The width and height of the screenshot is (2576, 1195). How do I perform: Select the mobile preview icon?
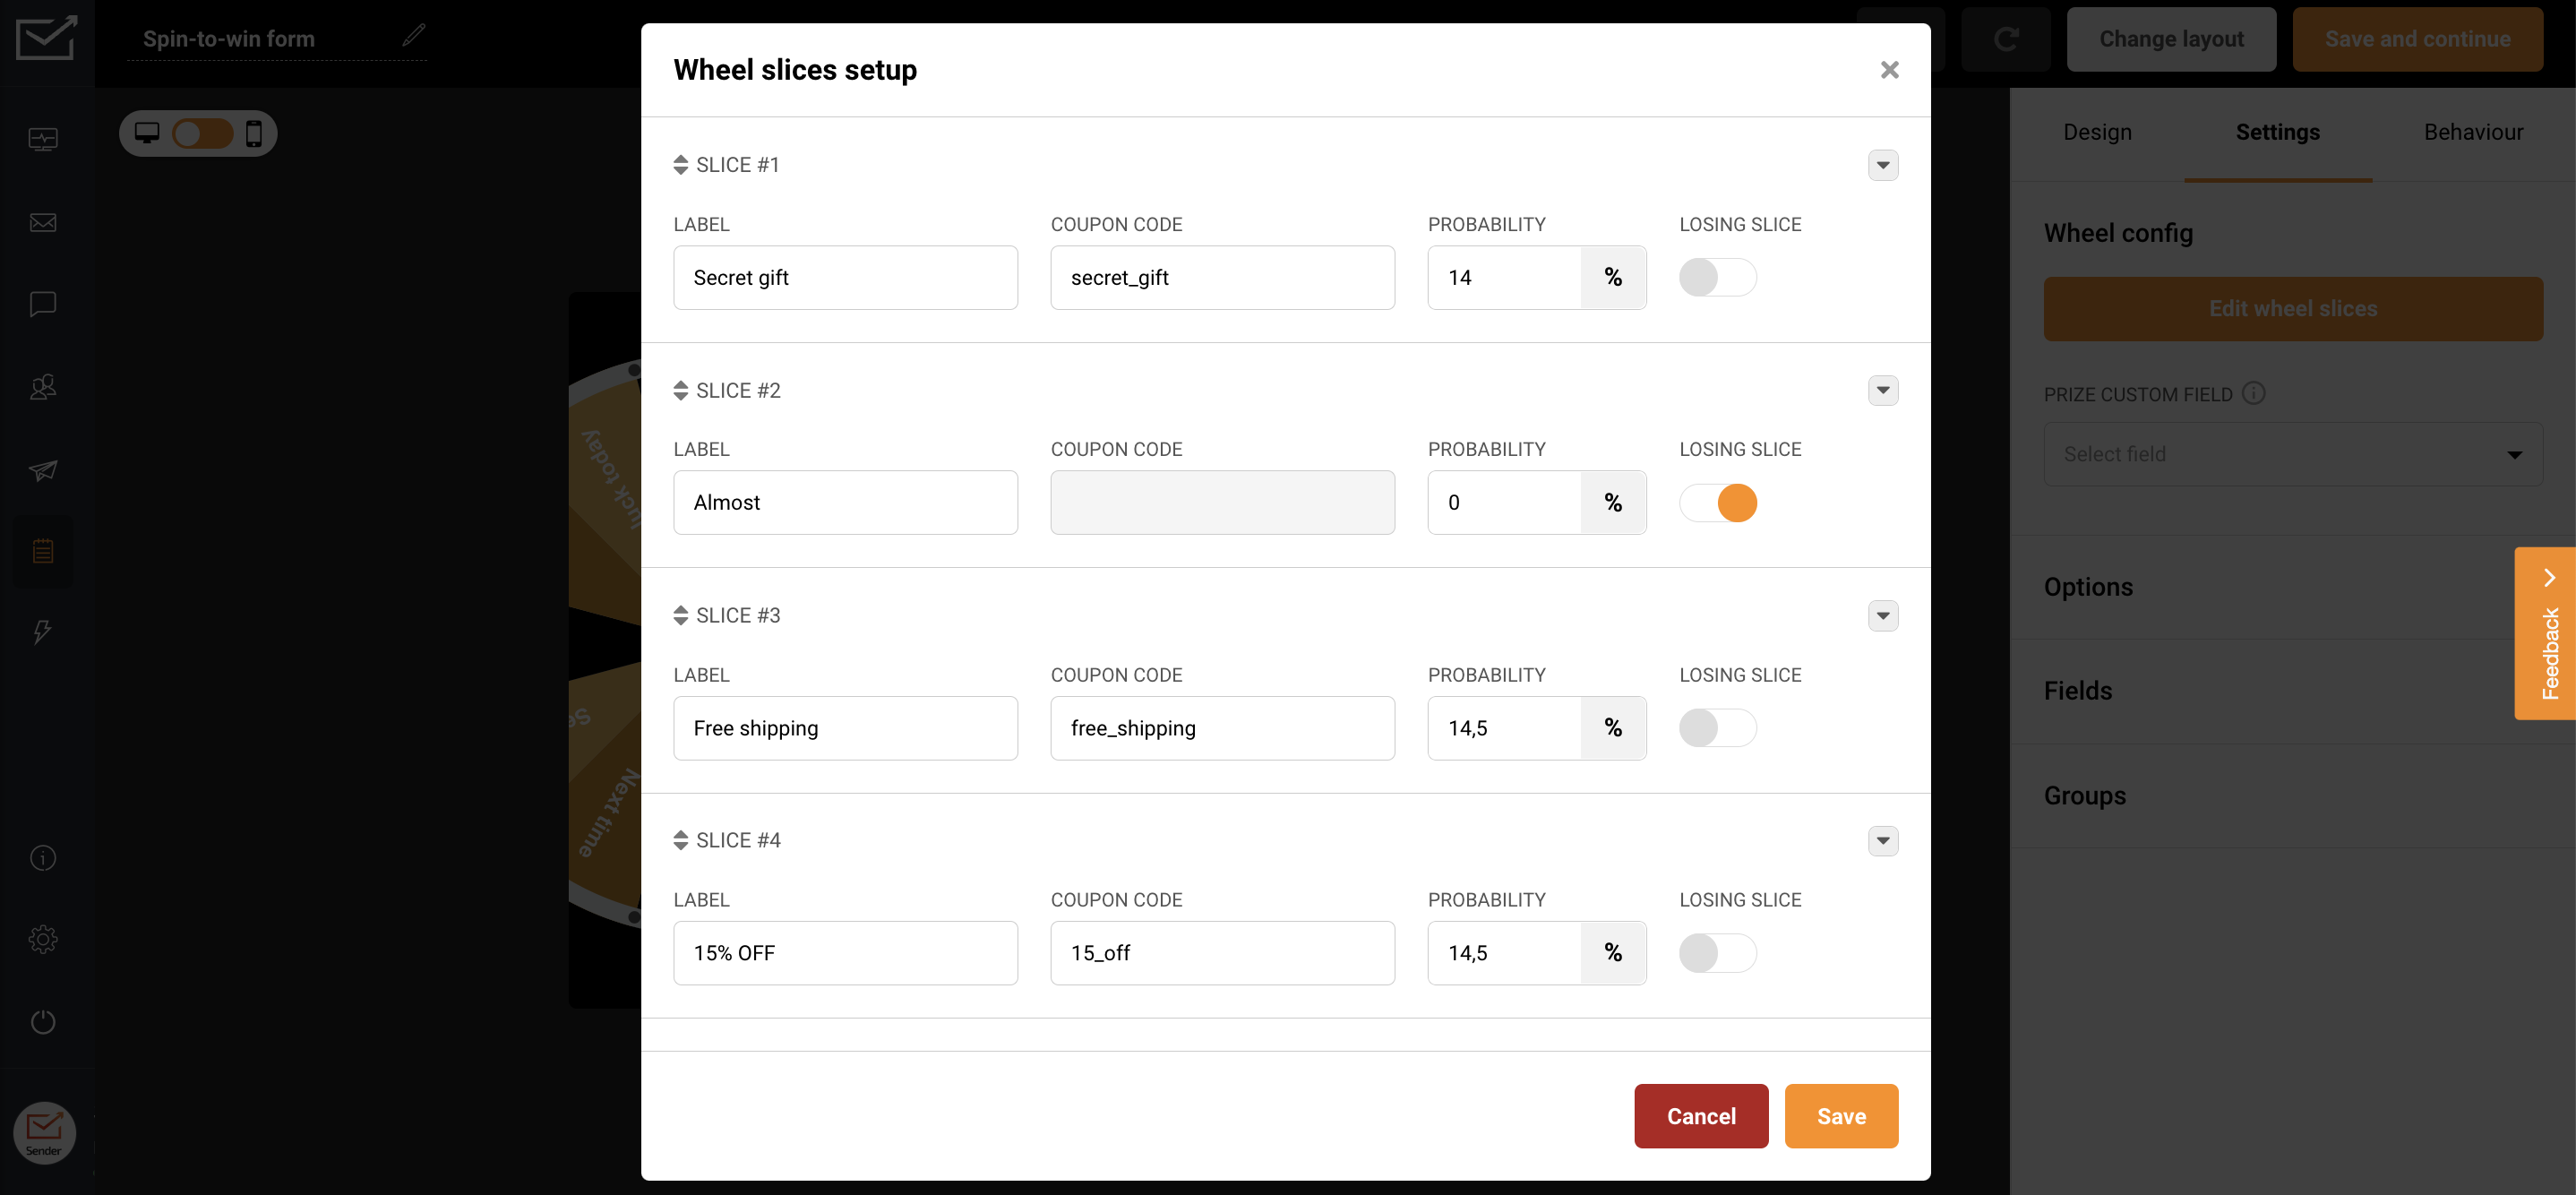click(254, 133)
